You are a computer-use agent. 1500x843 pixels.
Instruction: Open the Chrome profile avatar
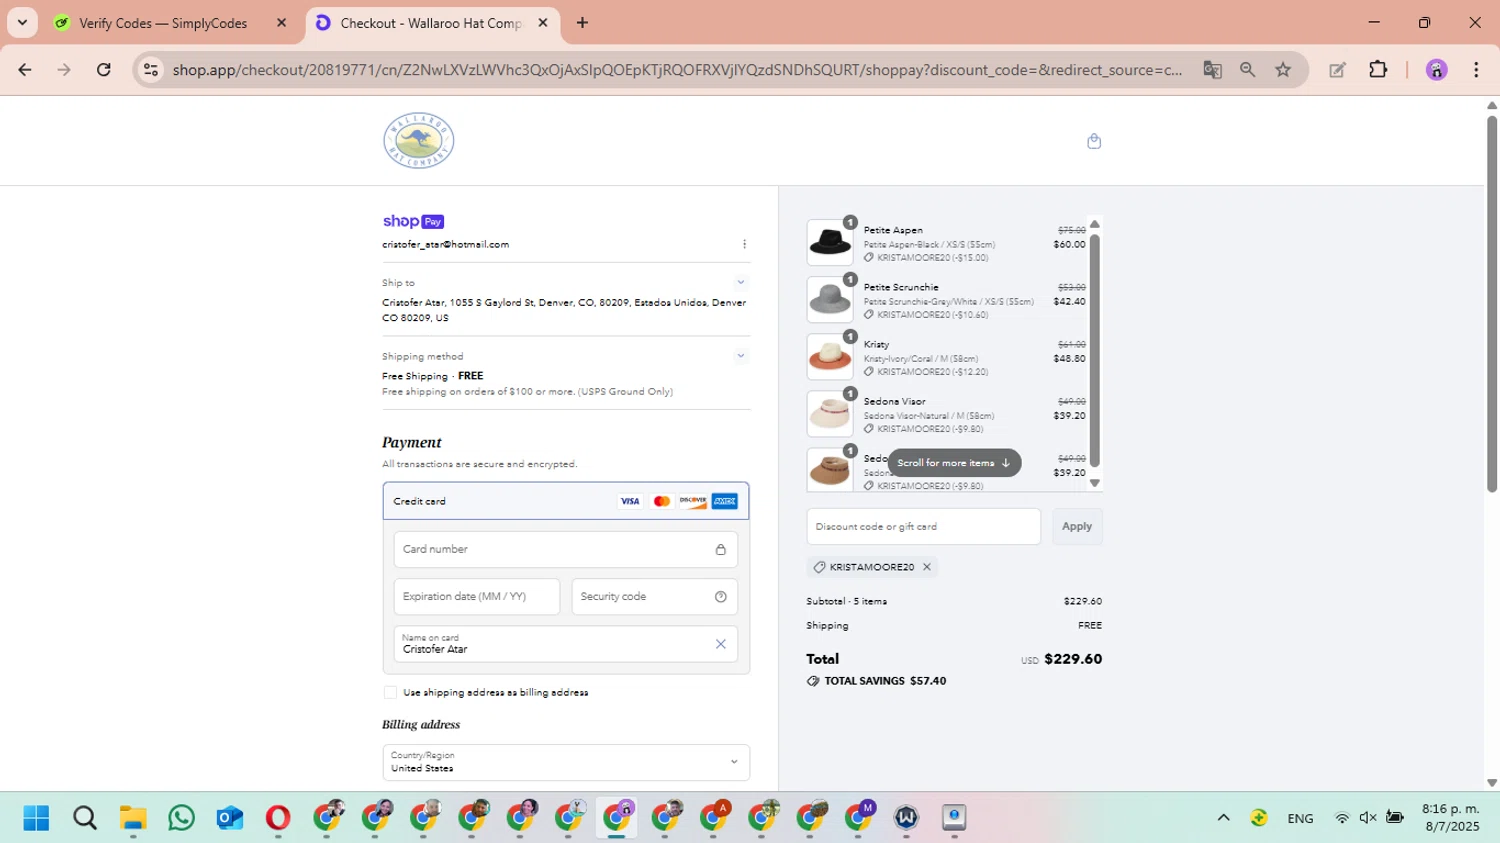1436,70
